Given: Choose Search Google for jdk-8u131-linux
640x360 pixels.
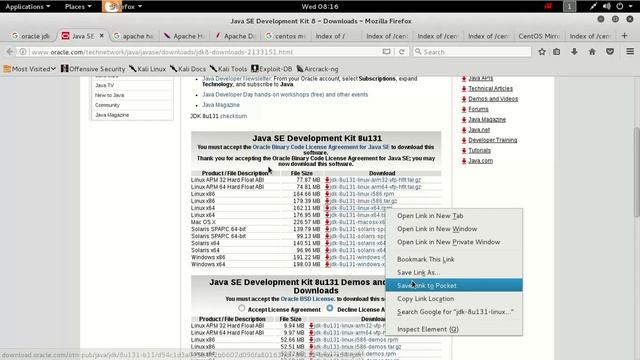Looking at the screenshot, I should coord(454,311).
